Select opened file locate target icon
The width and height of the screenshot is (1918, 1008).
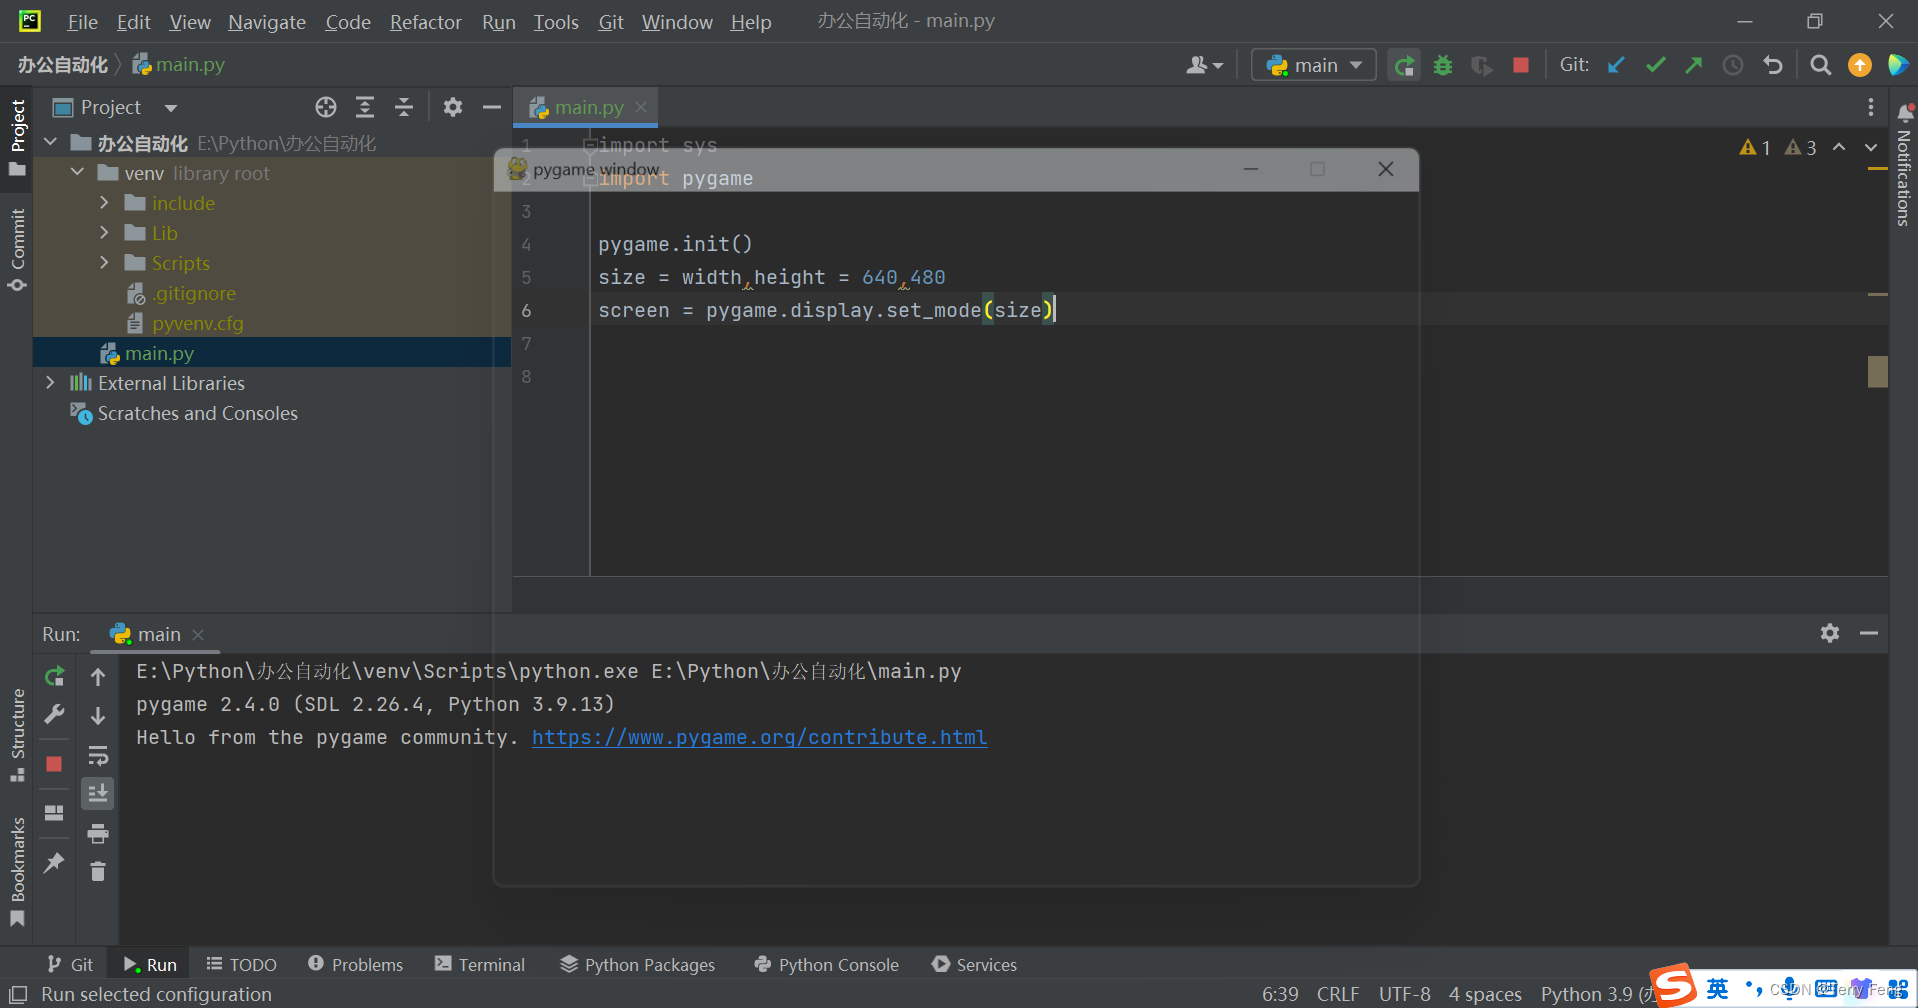coord(326,107)
